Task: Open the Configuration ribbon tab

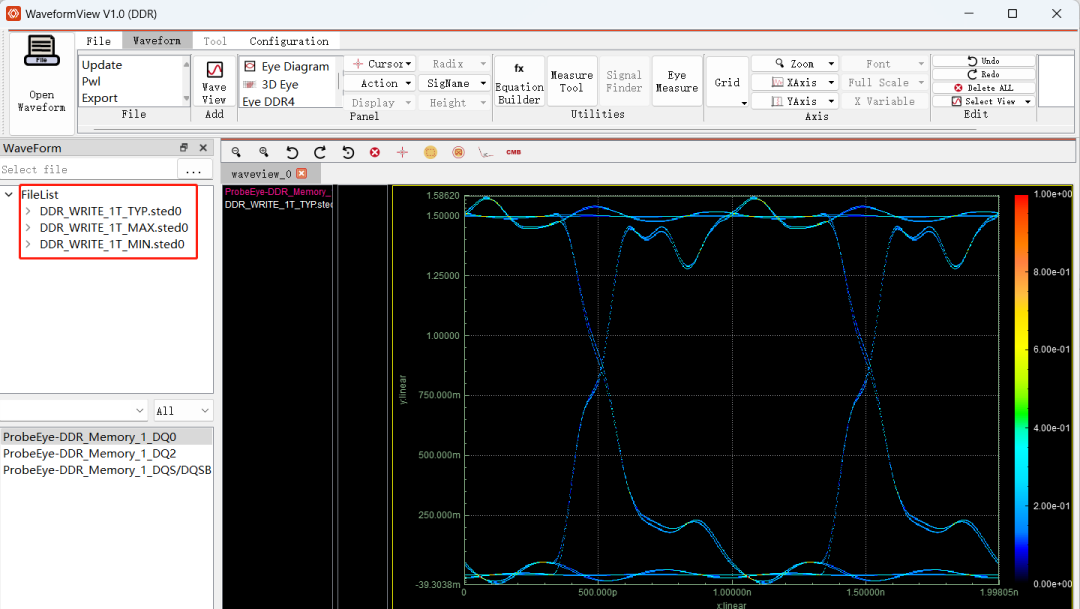Action: coord(289,41)
